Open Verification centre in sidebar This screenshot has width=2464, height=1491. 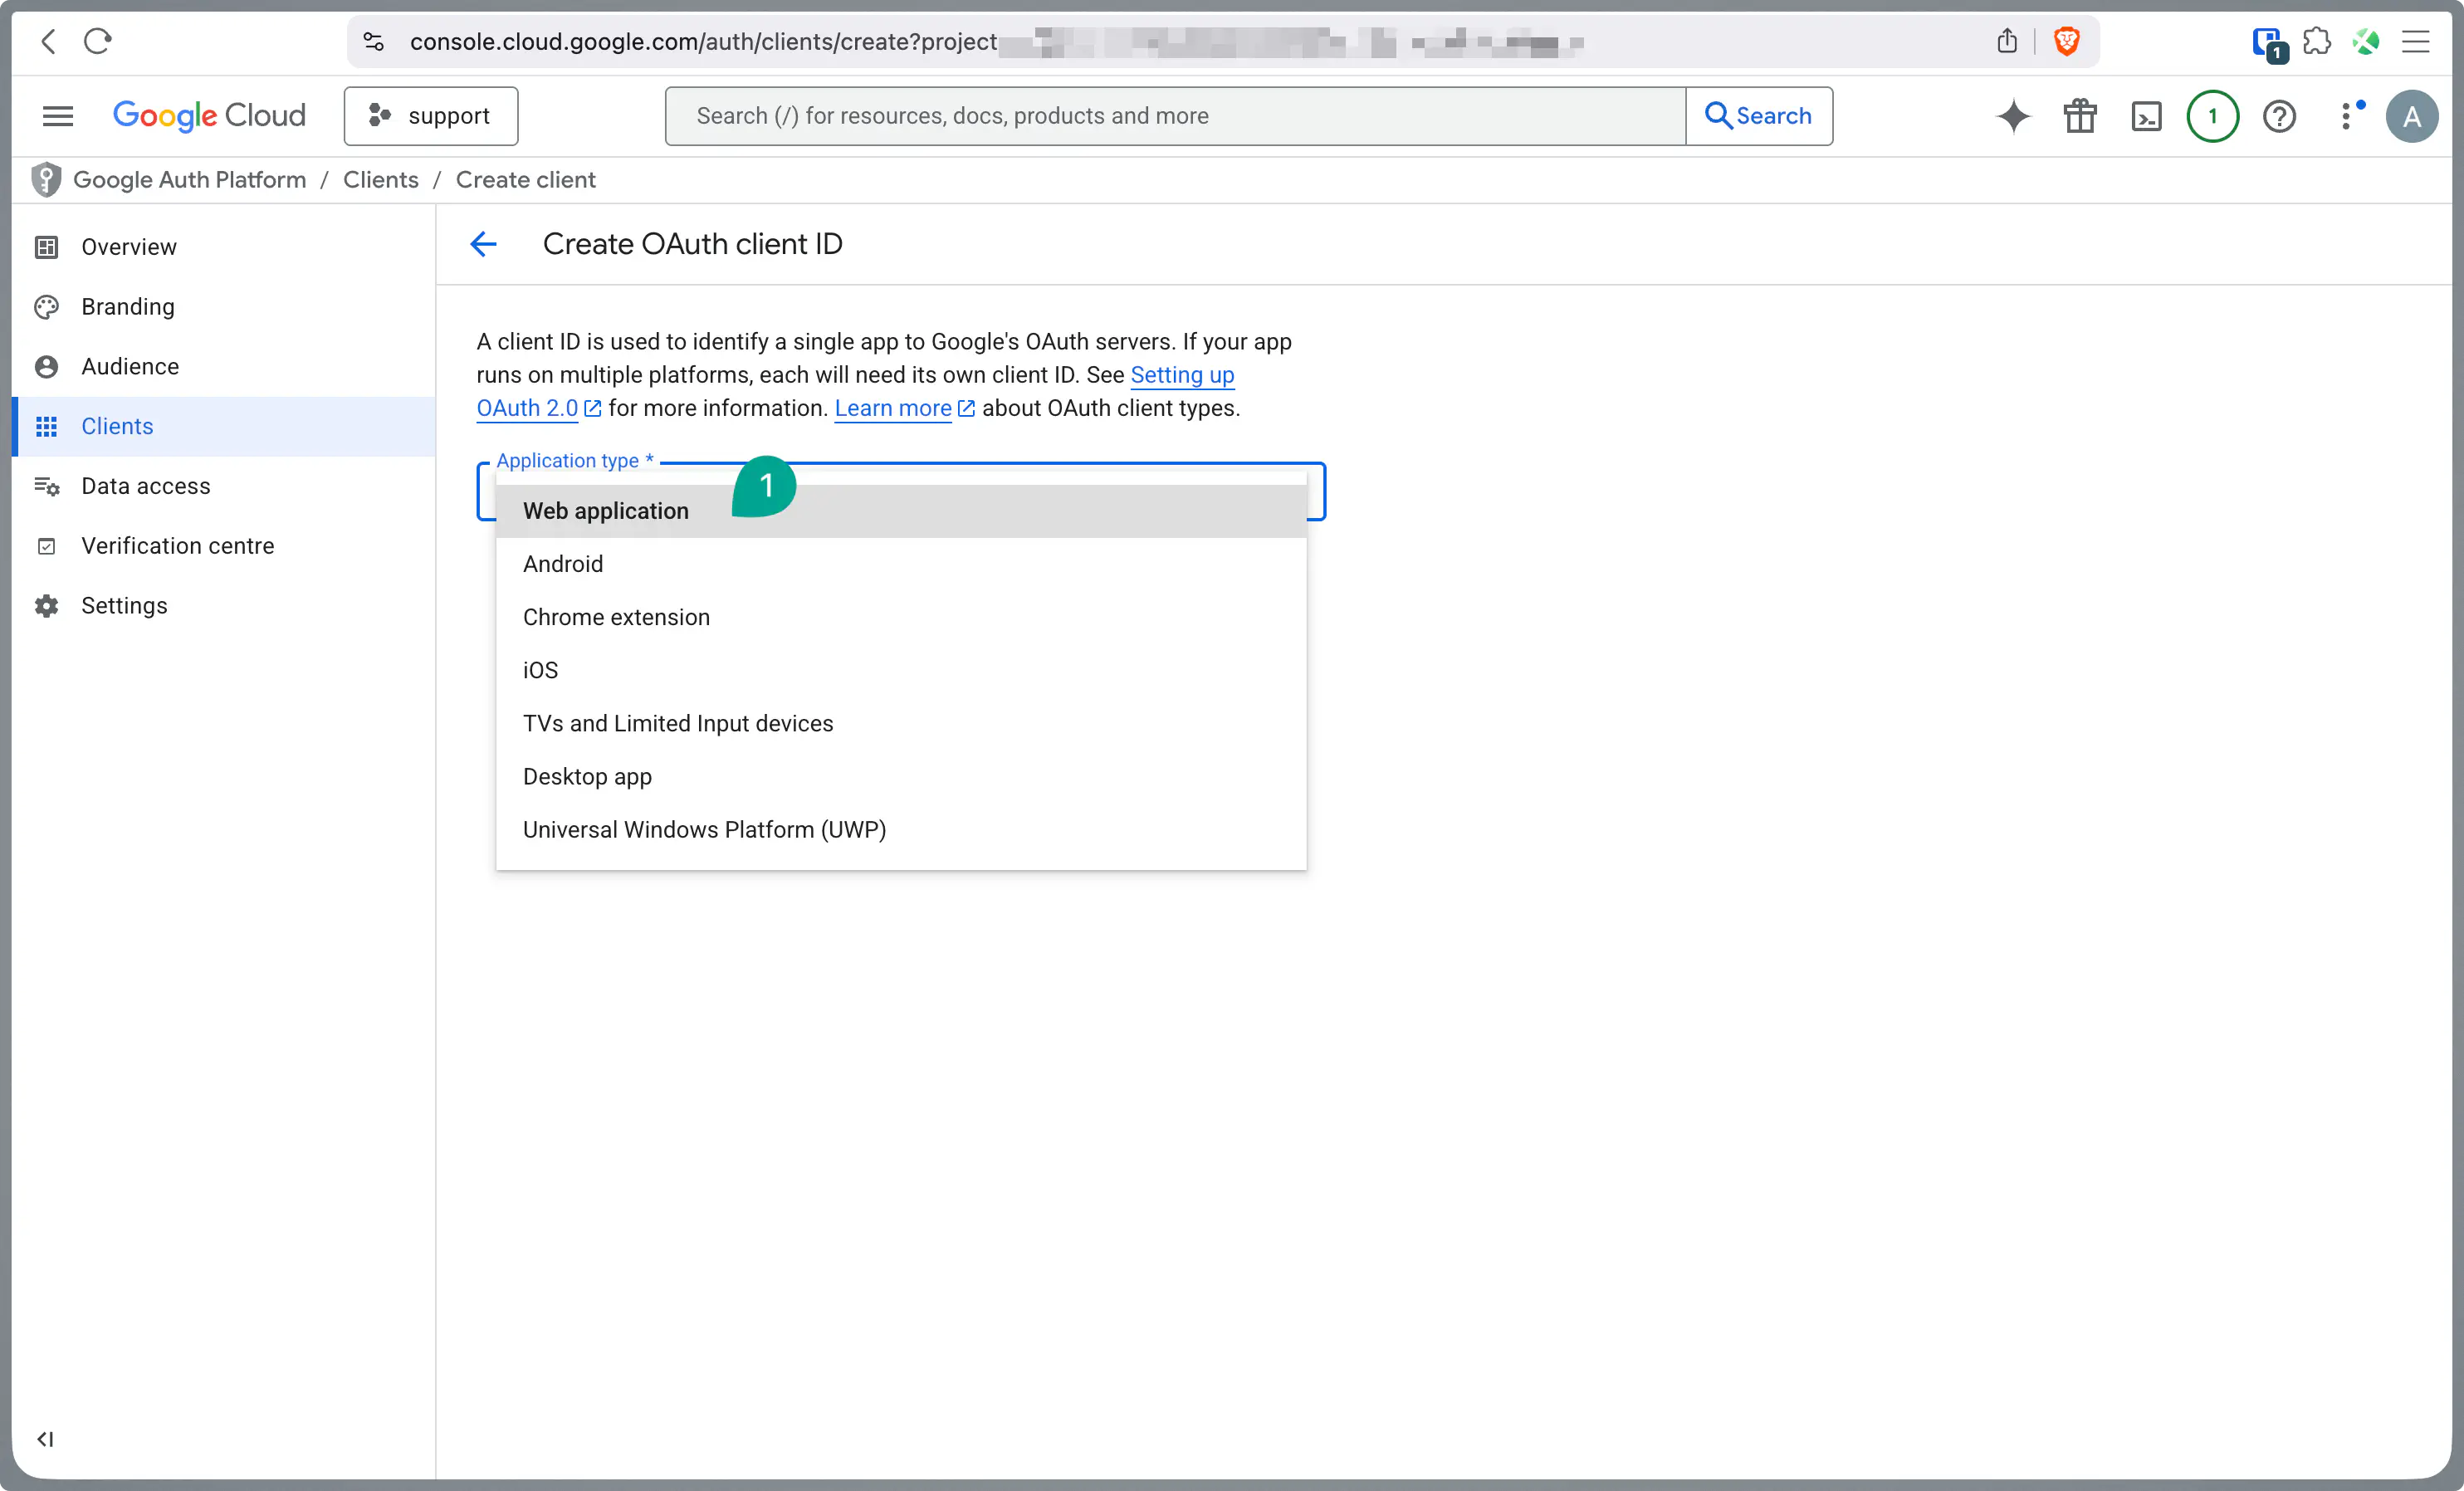[x=177, y=546]
